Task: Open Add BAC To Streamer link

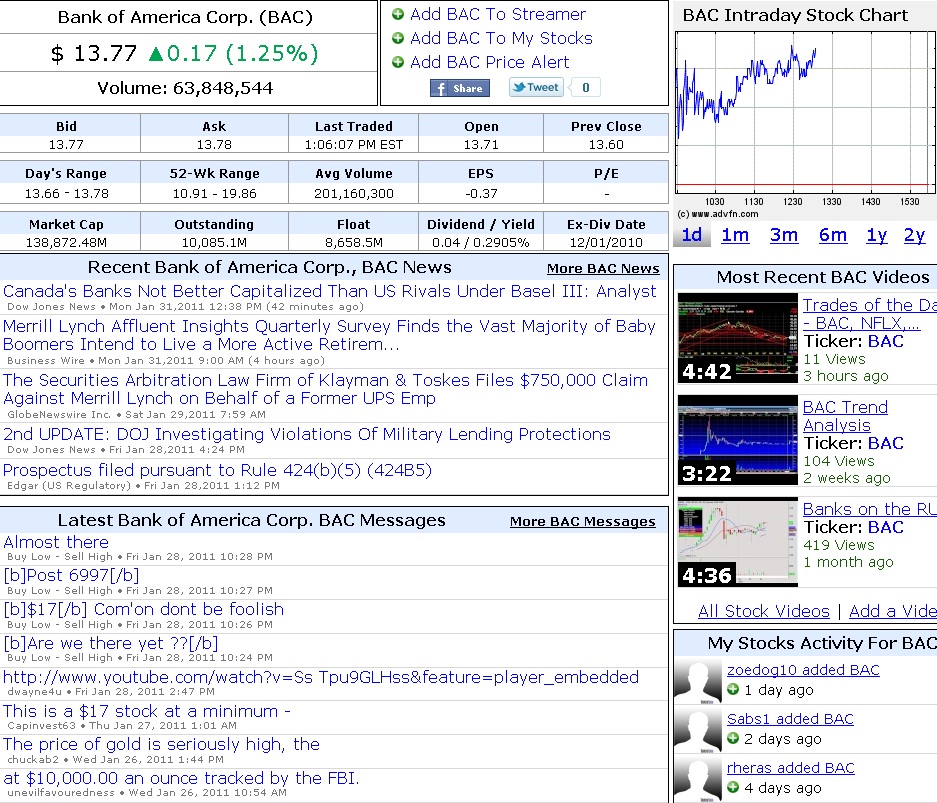Action: [x=498, y=14]
